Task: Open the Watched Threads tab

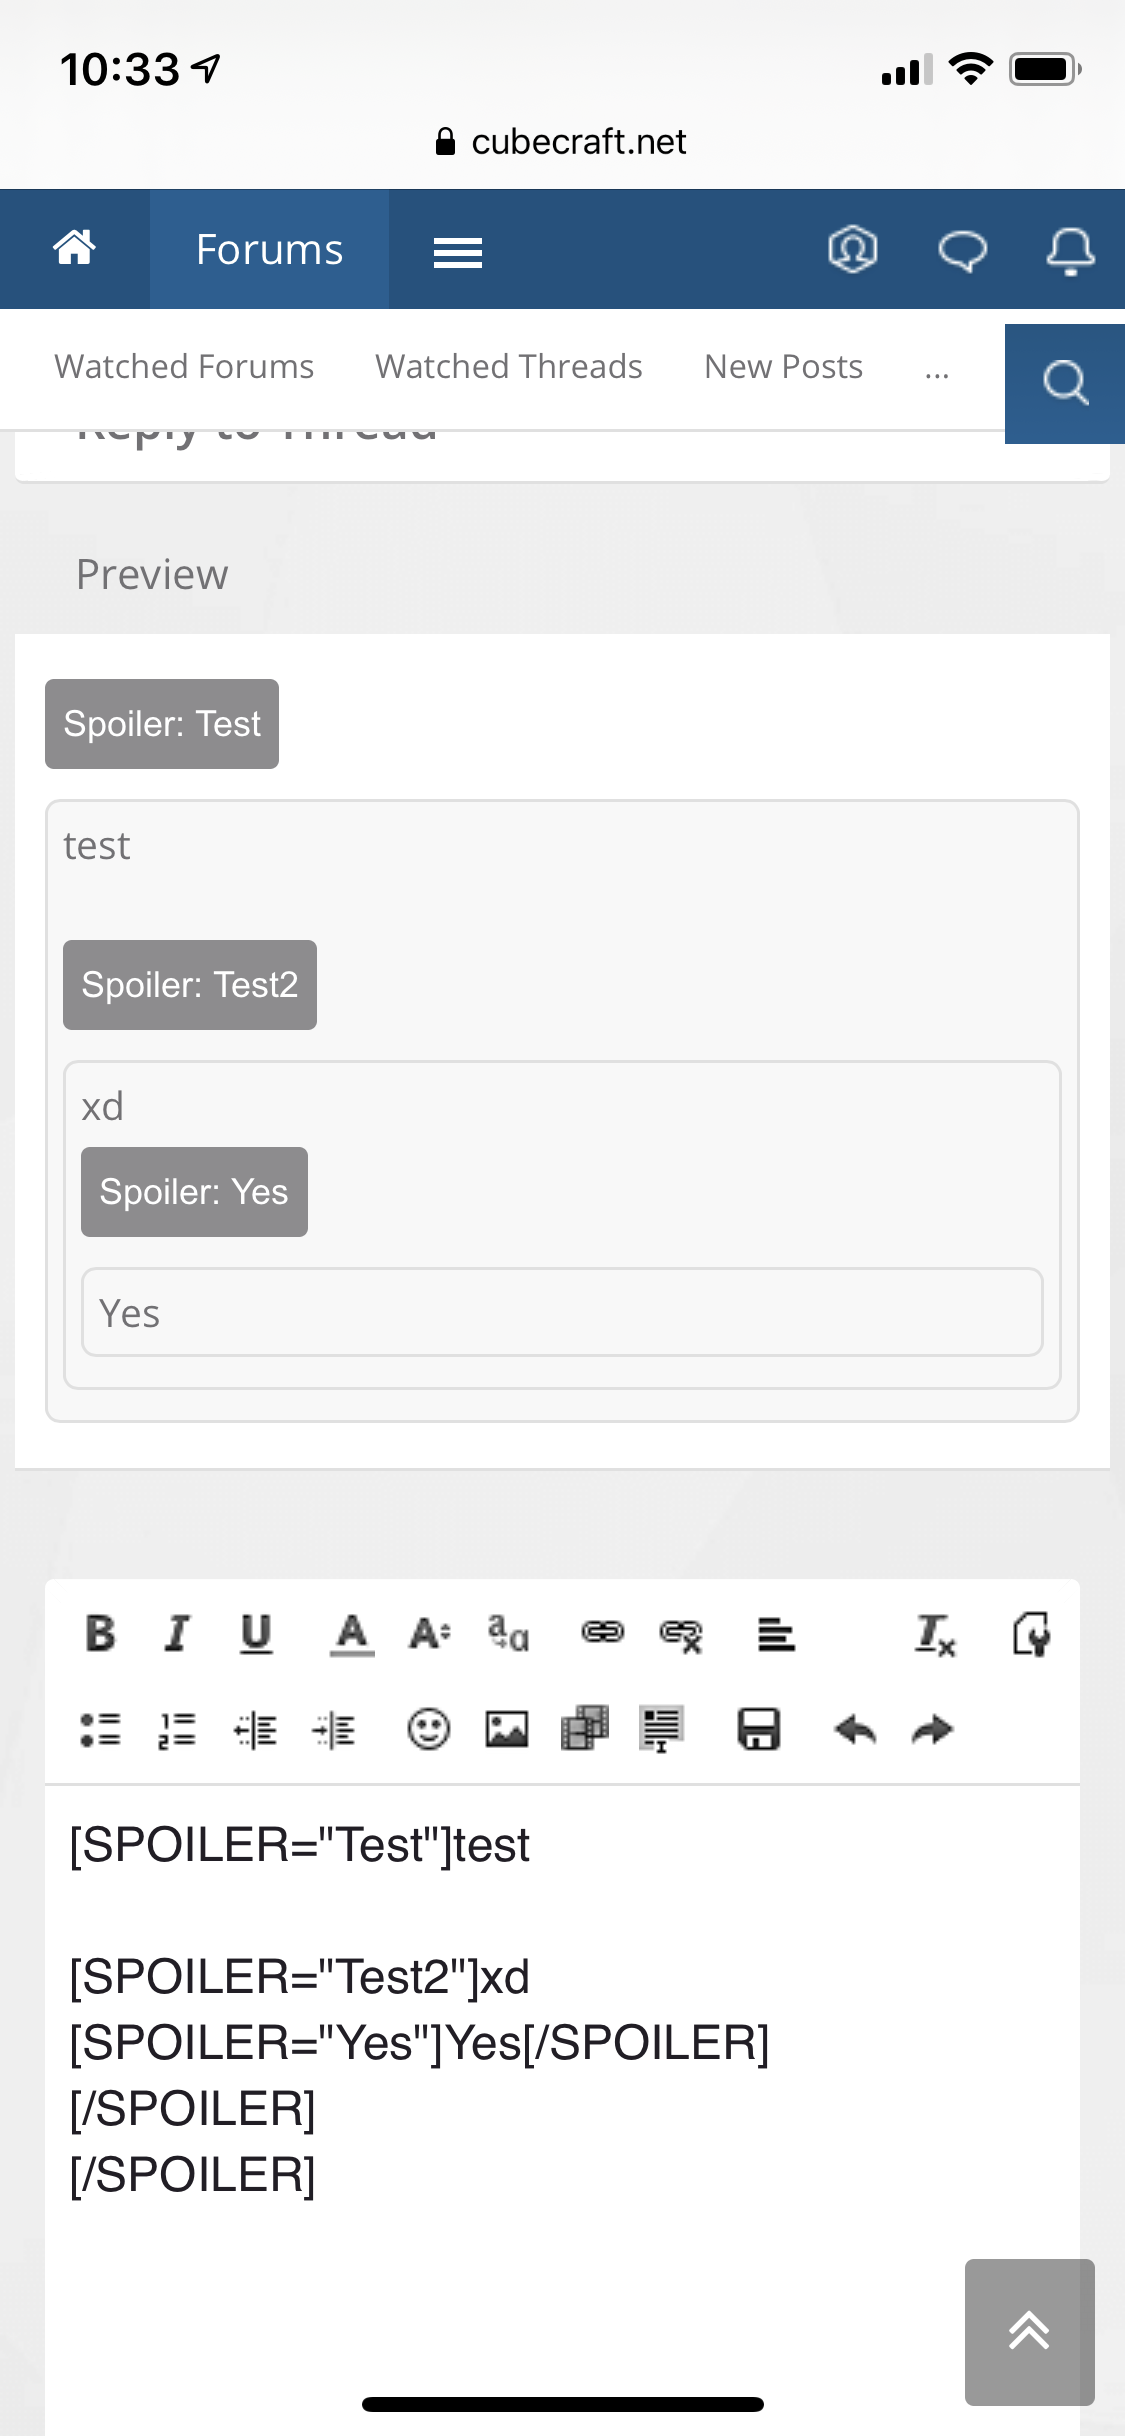Action: tap(509, 367)
